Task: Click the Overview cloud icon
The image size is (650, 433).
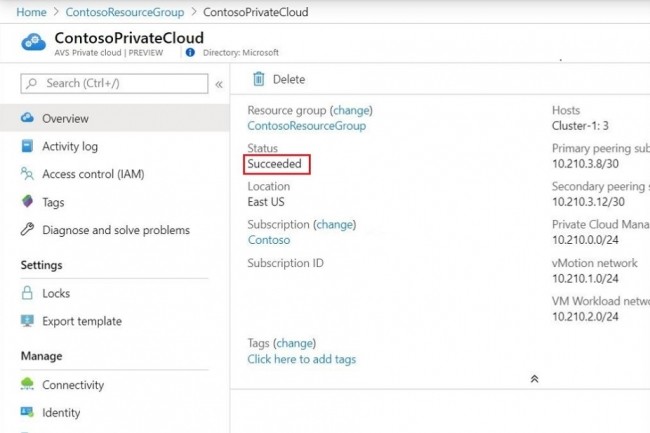Action: (x=27, y=118)
